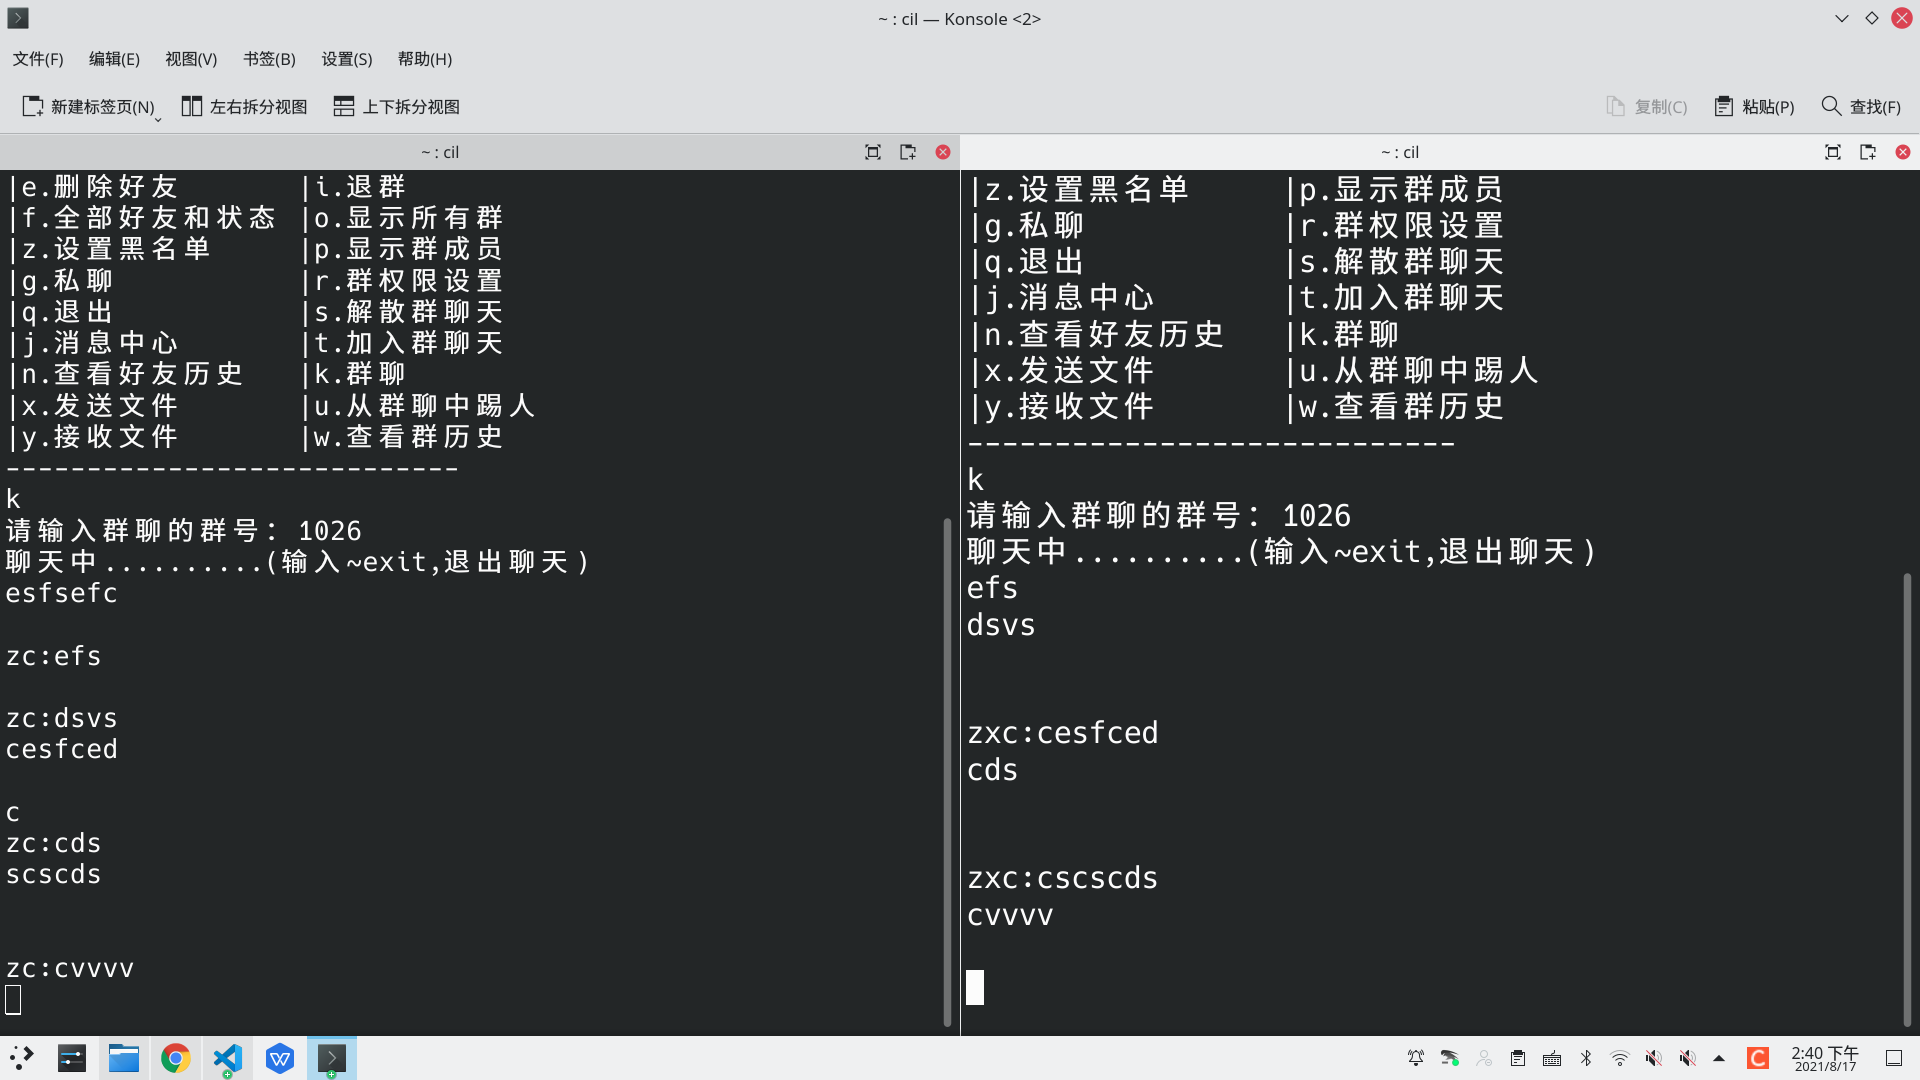This screenshot has width=1920, height=1080.
Task: Click the right pane title '~ : cil'
Action: 1400,152
